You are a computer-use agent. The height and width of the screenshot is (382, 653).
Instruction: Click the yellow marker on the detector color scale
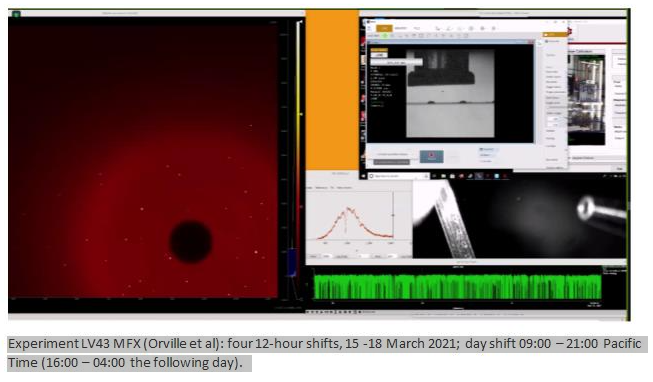coord(301,114)
